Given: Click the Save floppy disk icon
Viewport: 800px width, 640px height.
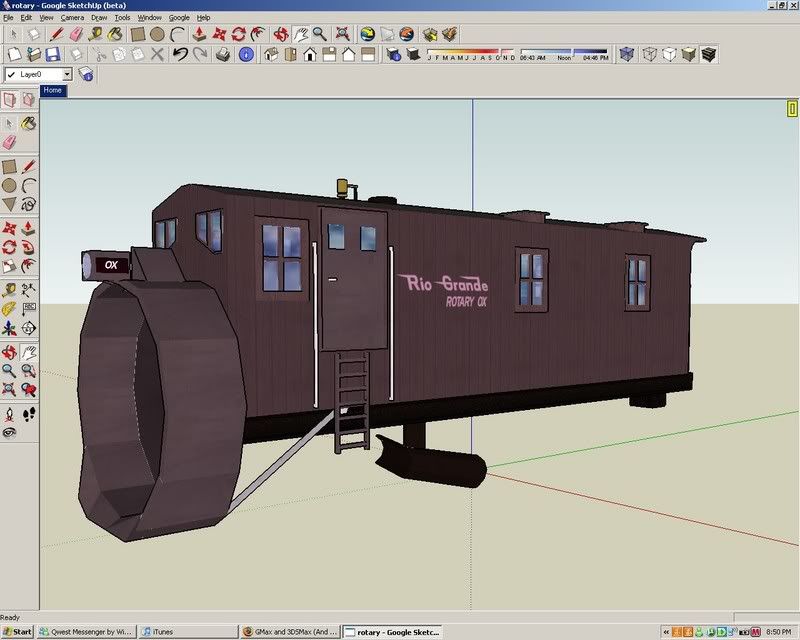Looking at the screenshot, I should 53,54.
